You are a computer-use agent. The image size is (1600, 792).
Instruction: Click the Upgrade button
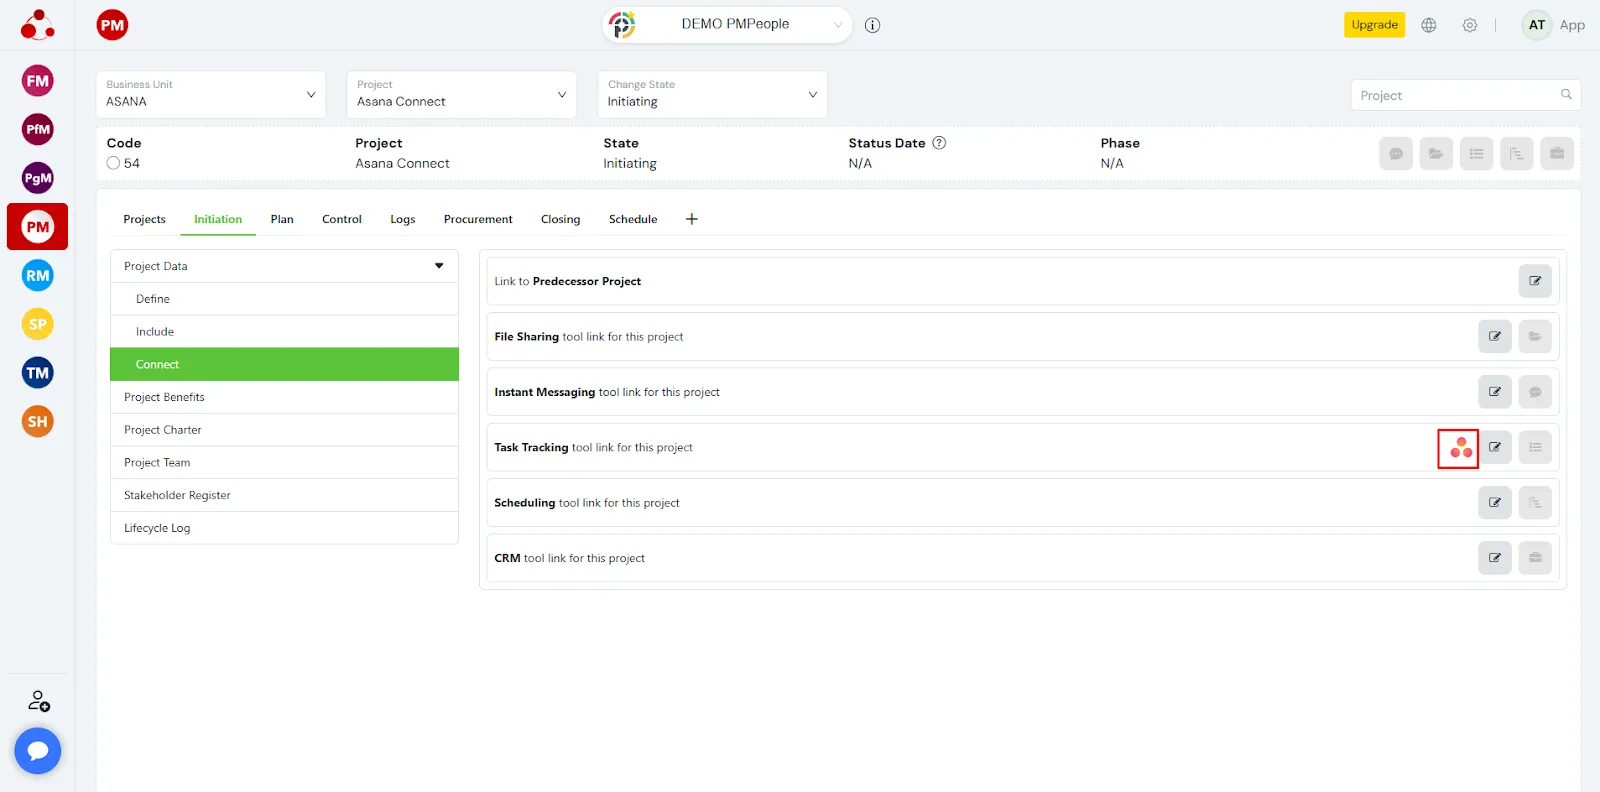tap(1373, 25)
